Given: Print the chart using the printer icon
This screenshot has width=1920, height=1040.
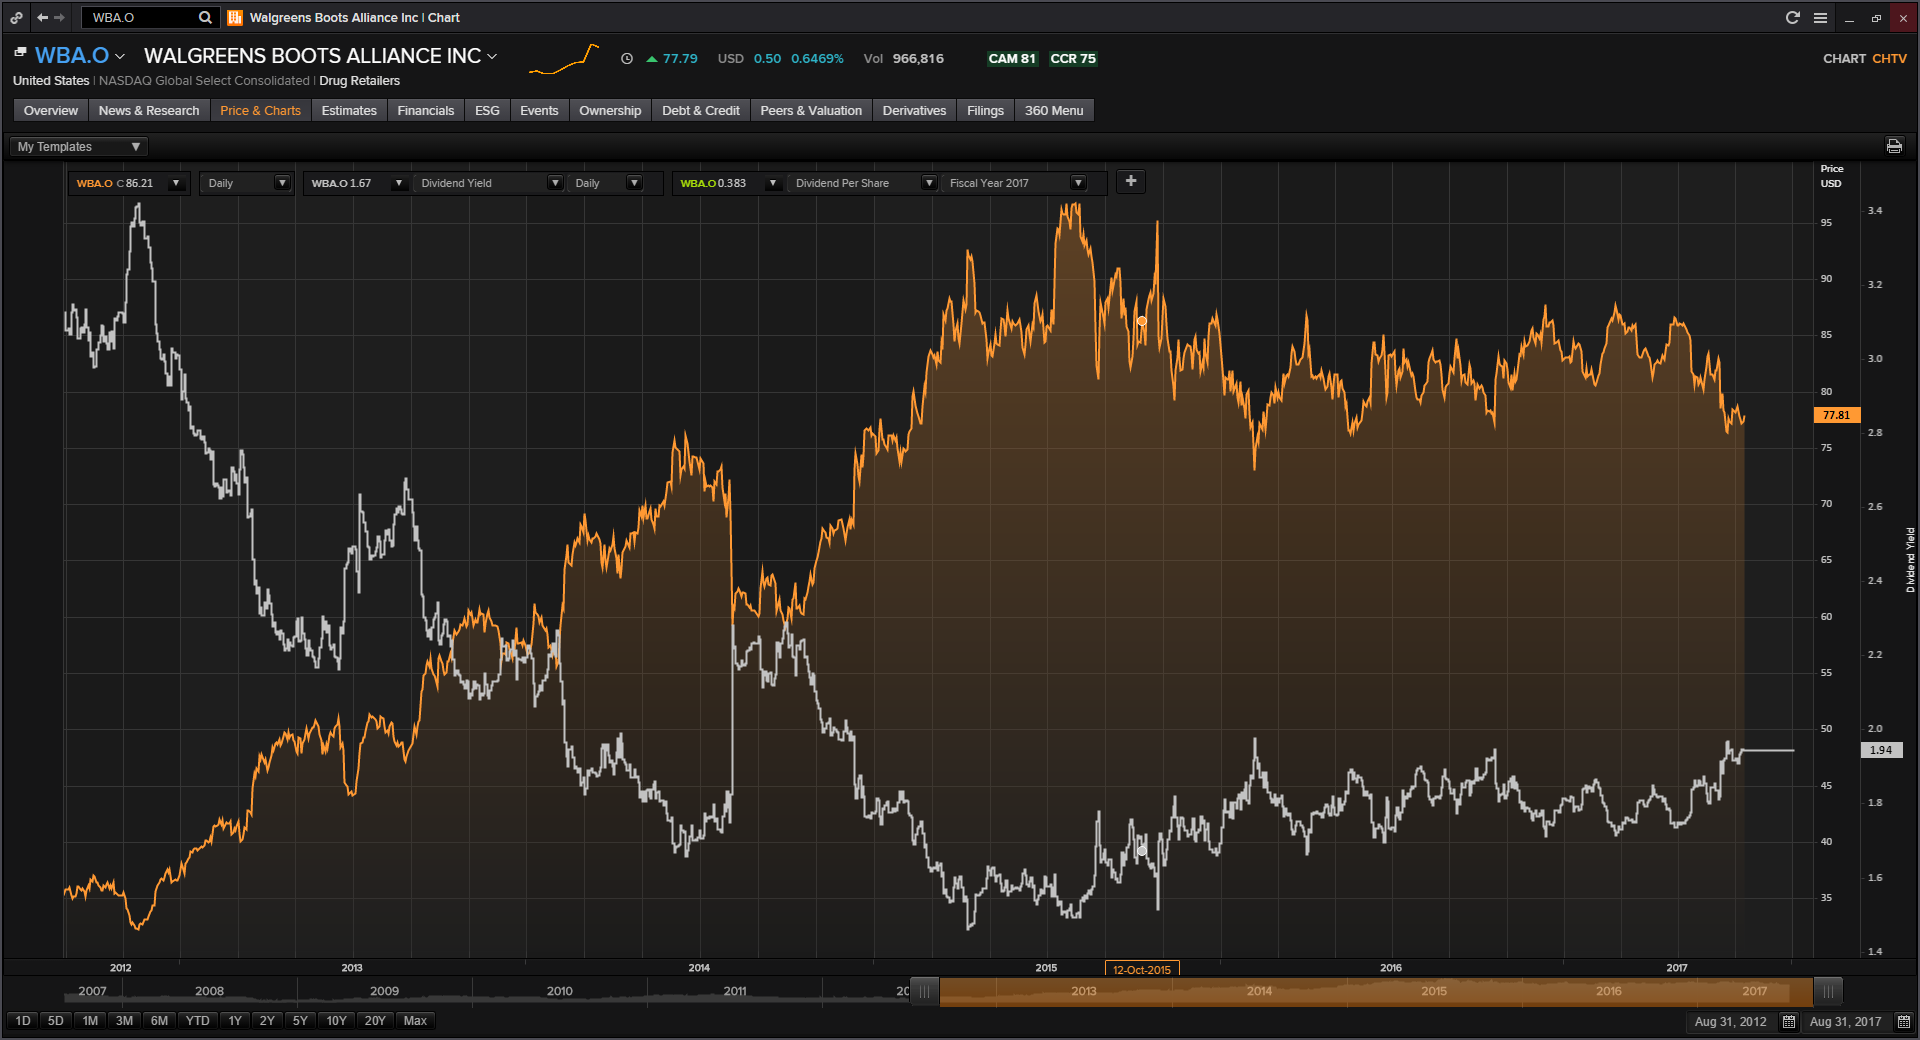Looking at the screenshot, I should (x=1894, y=146).
